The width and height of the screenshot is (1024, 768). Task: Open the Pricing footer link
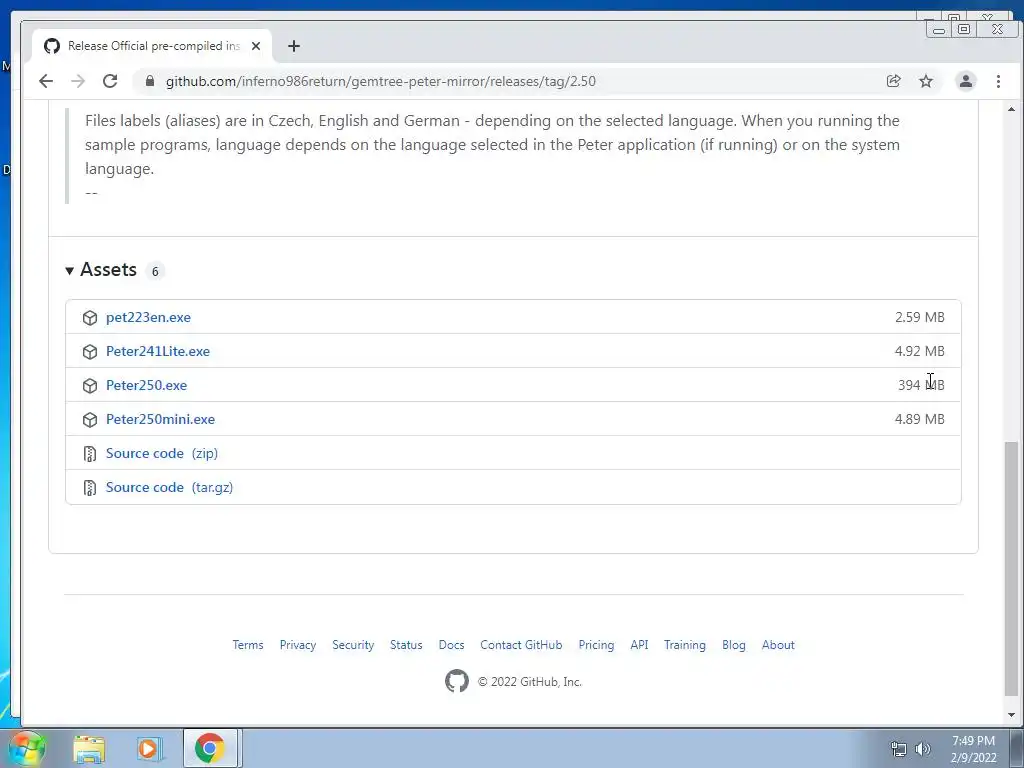tap(596, 645)
